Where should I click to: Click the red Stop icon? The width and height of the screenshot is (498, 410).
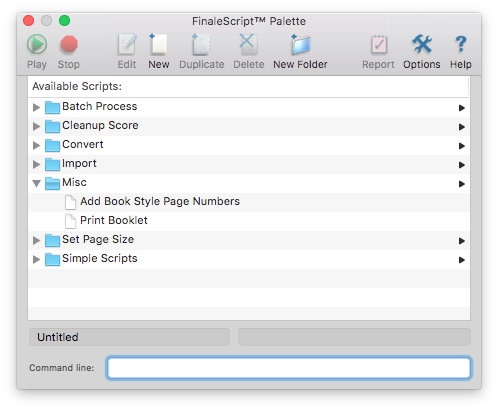tap(69, 44)
